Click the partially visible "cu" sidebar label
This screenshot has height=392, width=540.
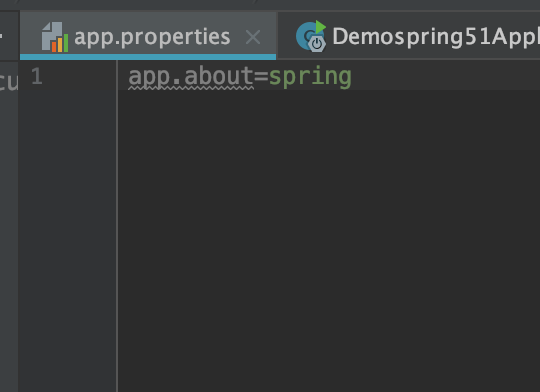pyautogui.click(x=8, y=81)
